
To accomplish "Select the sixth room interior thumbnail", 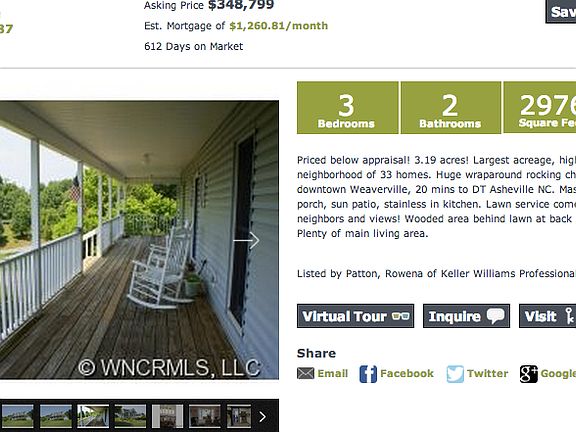I will click(x=205, y=416).
